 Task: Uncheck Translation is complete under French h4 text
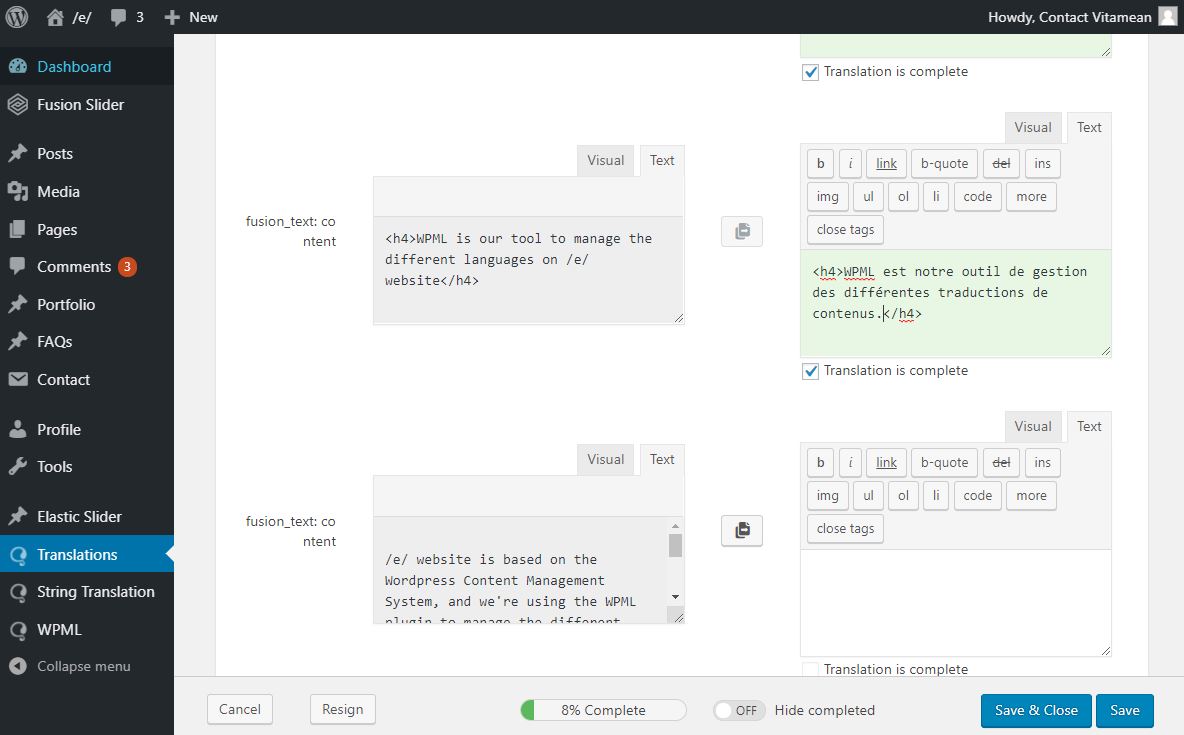point(810,372)
